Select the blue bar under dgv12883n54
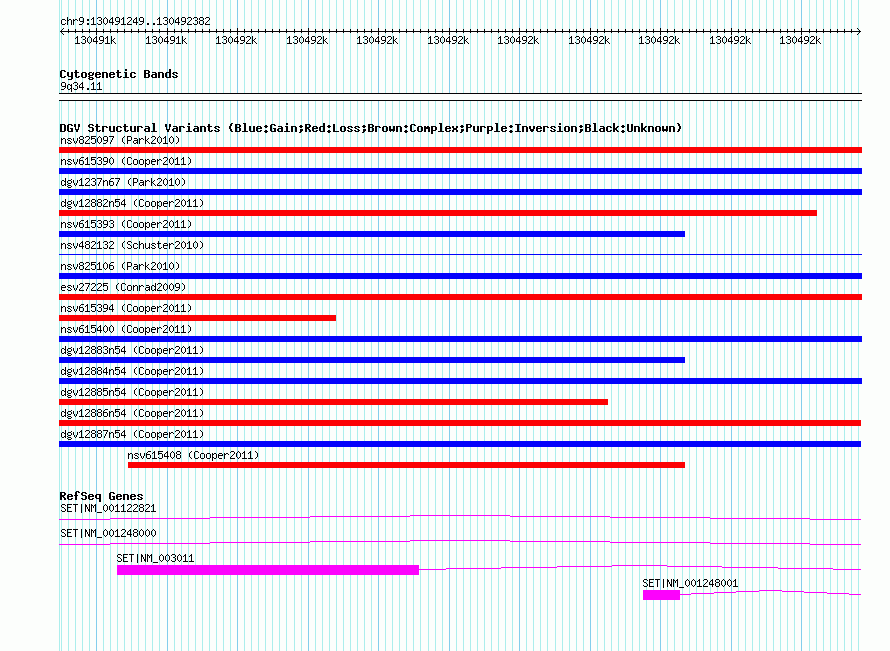Viewport: 890px width, 651px height. tap(372, 360)
